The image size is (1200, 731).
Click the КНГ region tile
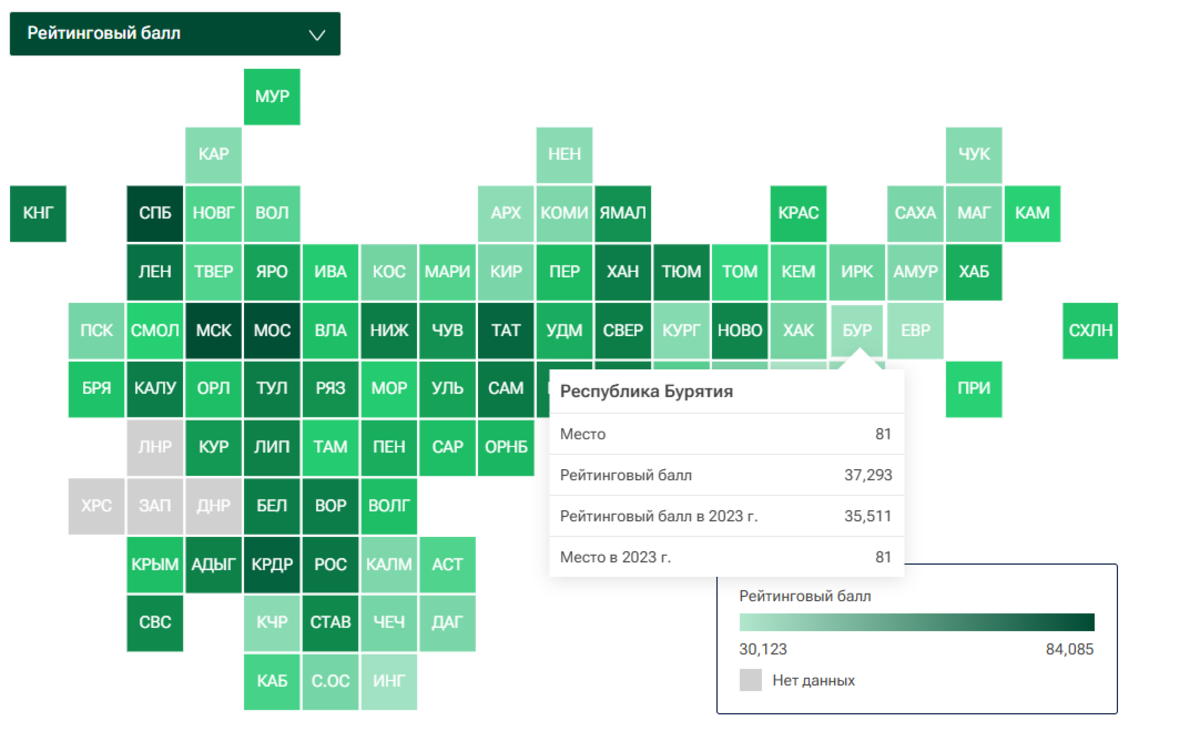pos(38,213)
